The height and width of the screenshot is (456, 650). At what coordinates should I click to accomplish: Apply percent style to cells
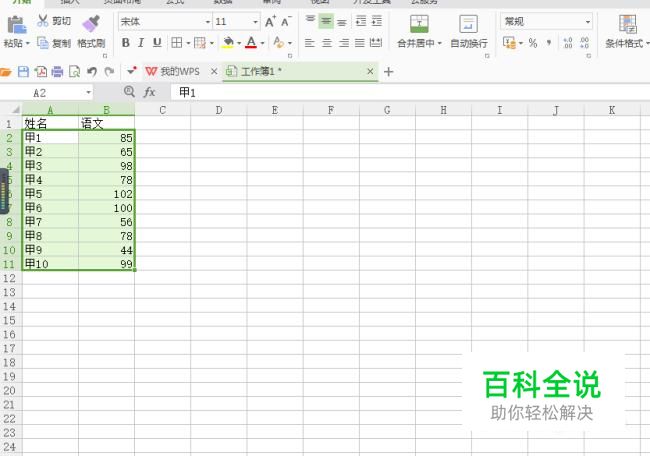click(533, 43)
